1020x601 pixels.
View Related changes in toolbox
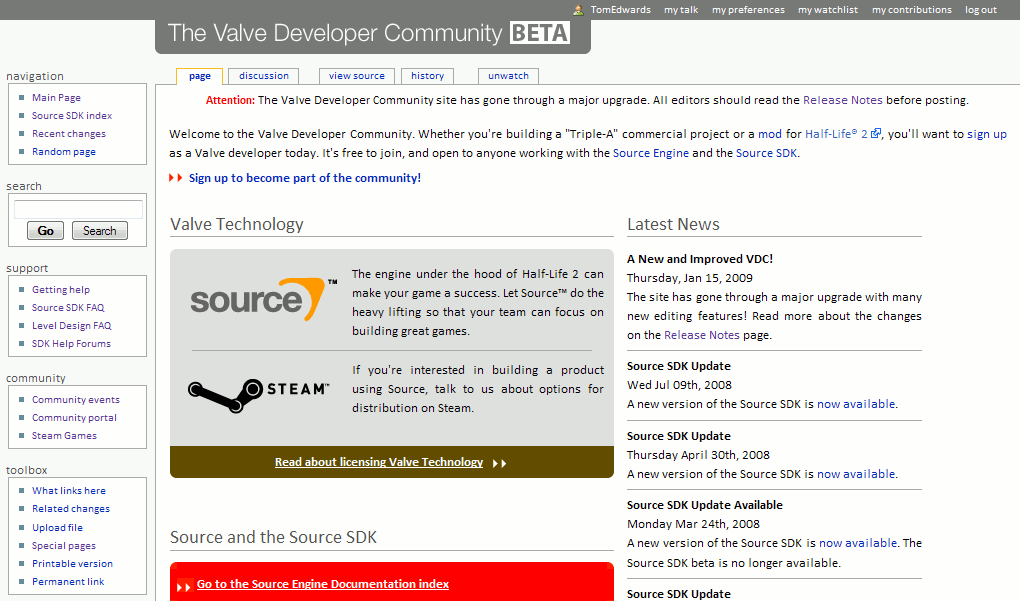[71, 509]
